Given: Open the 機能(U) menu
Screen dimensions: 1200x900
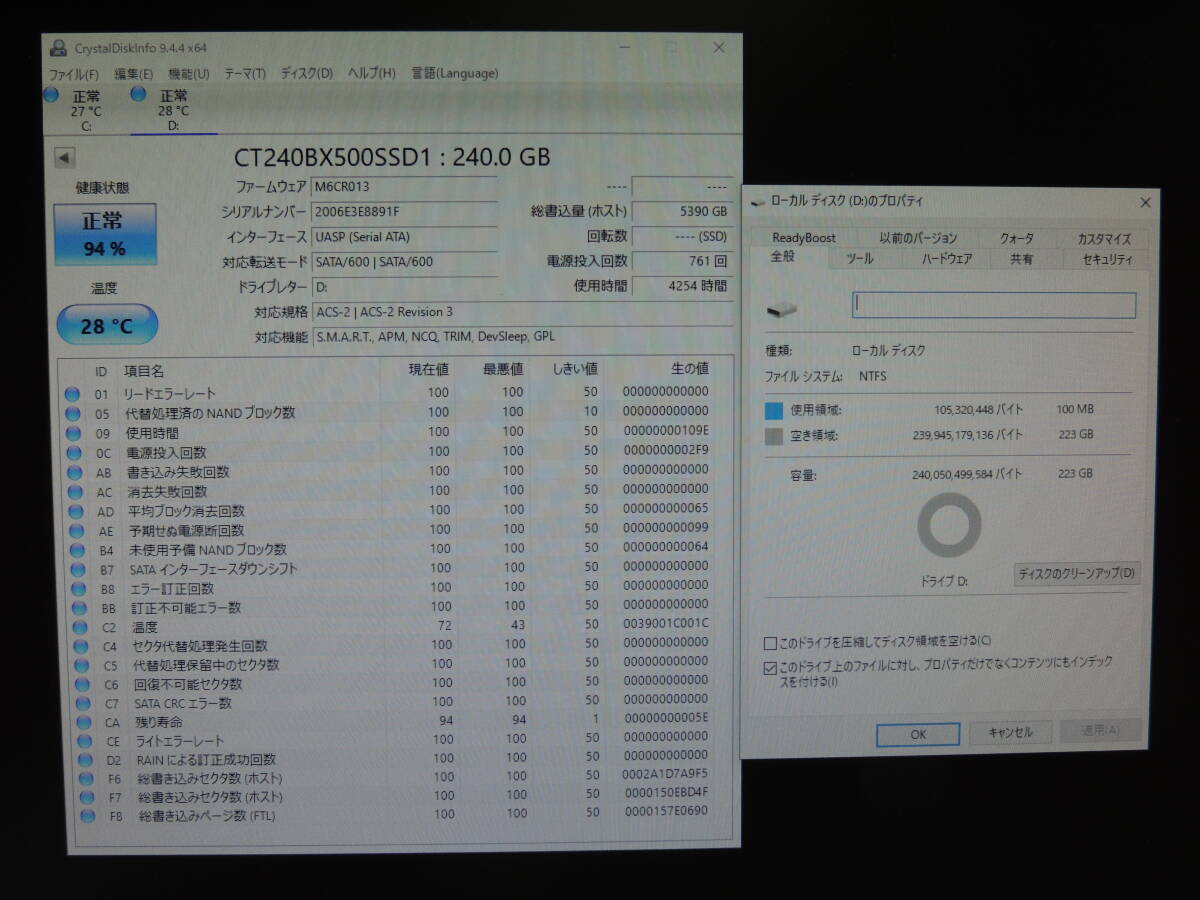Looking at the screenshot, I should pos(189,74).
